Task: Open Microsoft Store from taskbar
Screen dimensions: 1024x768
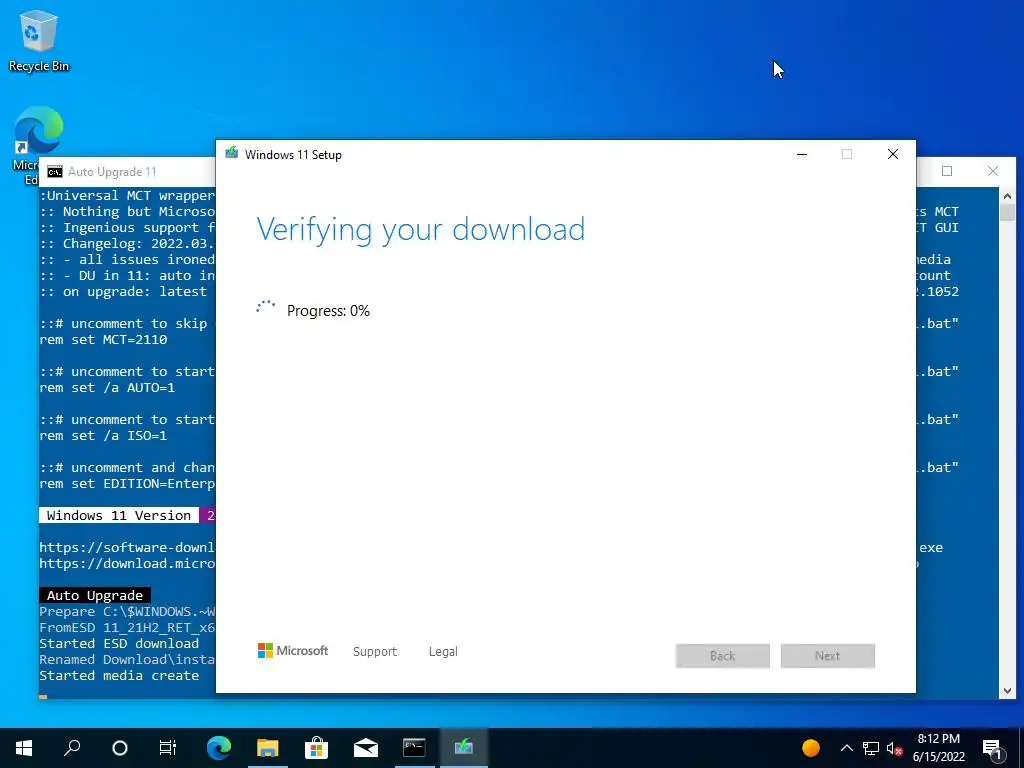Action: point(317,748)
